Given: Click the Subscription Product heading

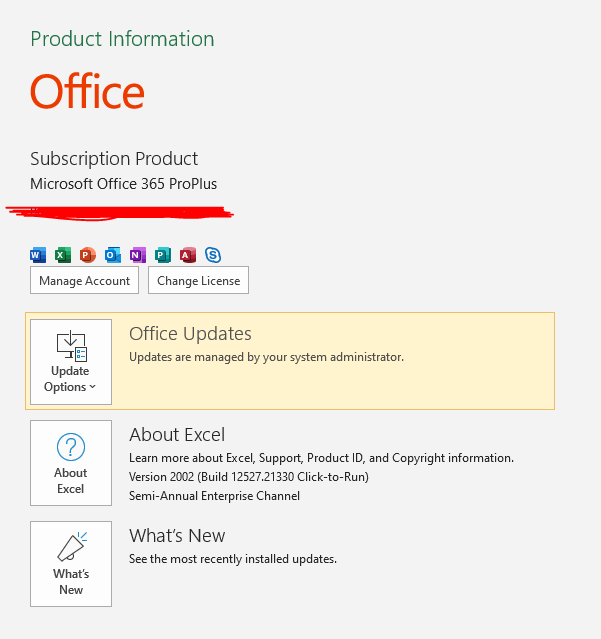Looking at the screenshot, I should pyautogui.click(x=114, y=159).
